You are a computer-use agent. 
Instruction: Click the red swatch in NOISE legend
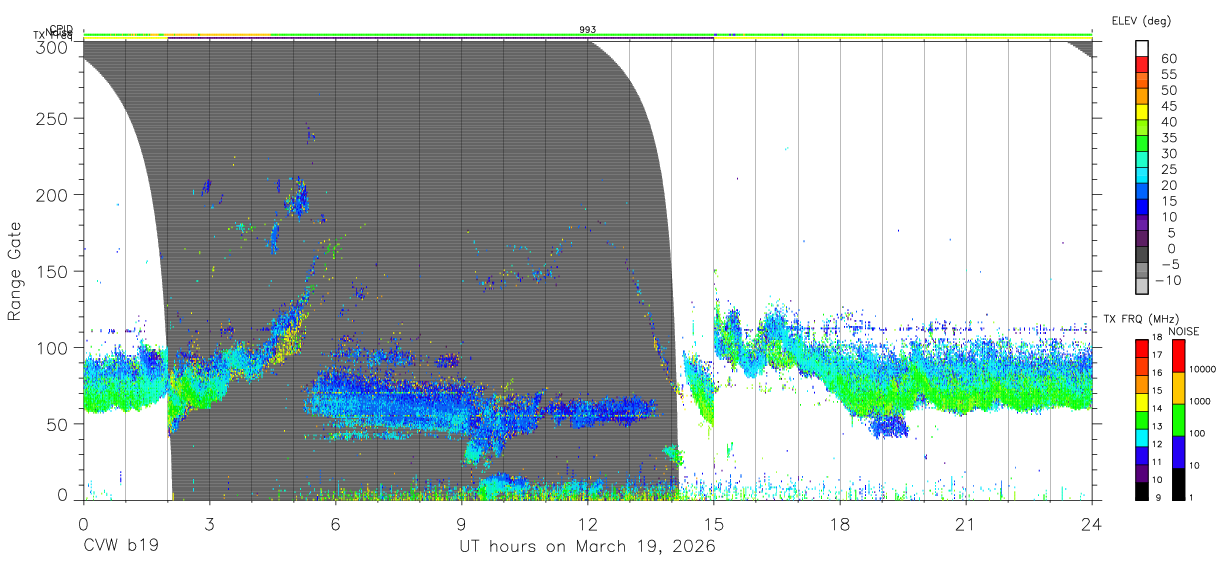tap(1178, 356)
